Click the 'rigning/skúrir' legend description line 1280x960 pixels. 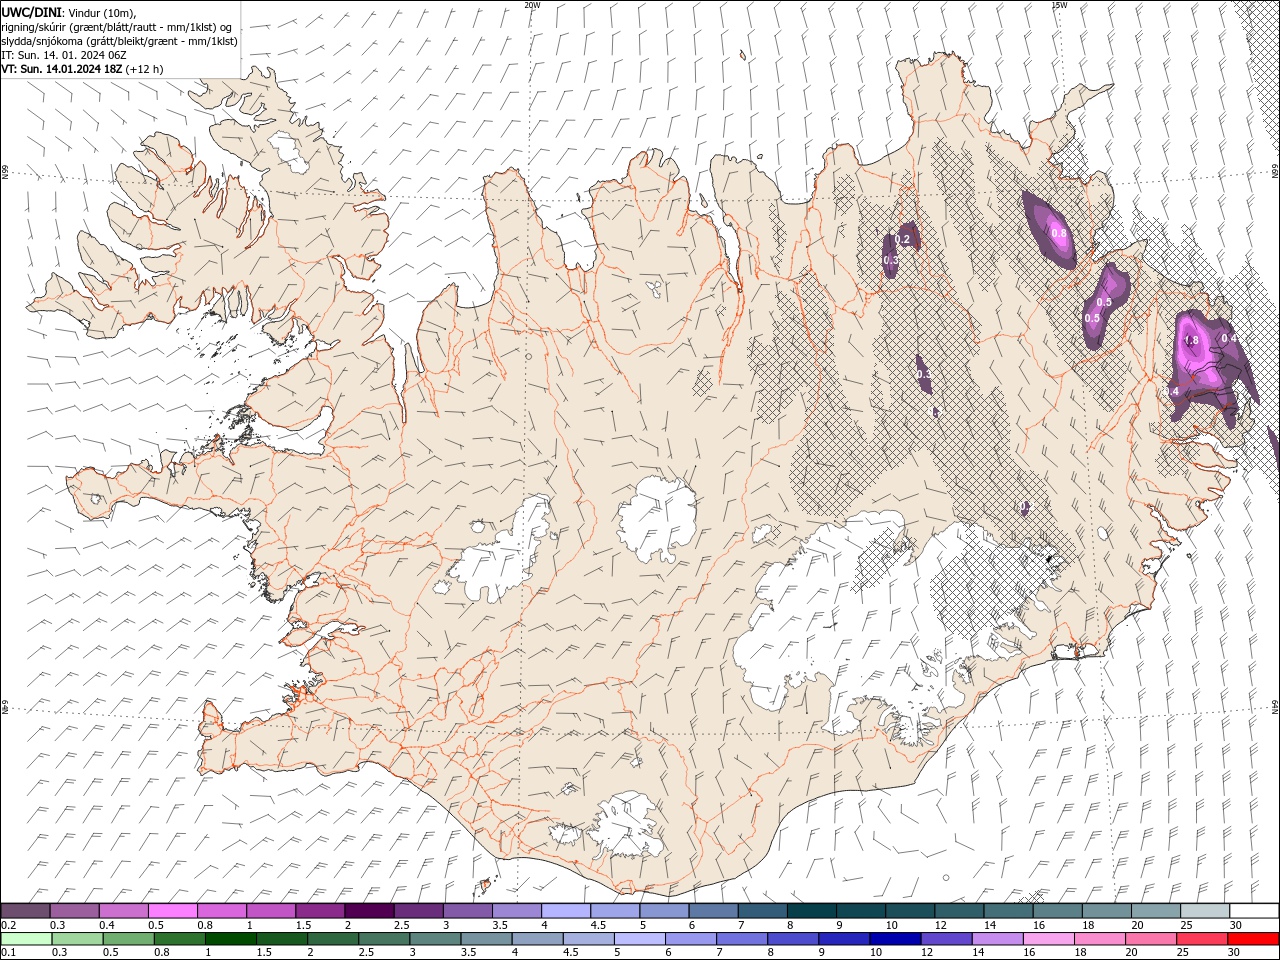[x=117, y=26]
